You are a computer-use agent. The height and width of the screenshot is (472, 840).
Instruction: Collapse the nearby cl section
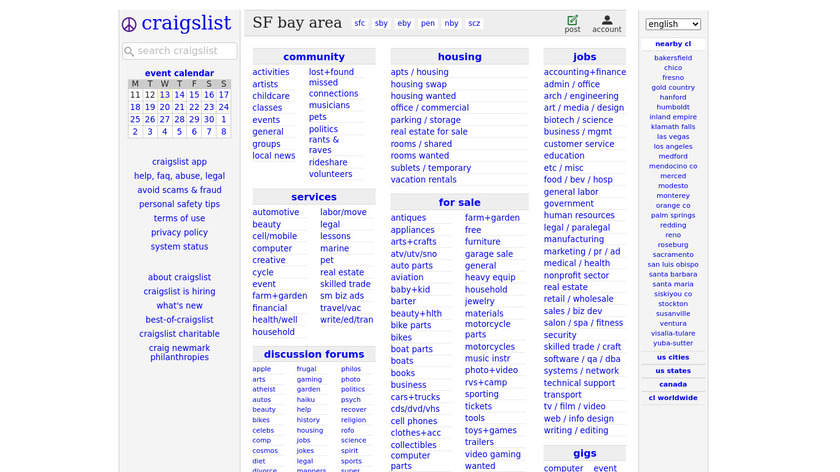pyautogui.click(x=673, y=44)
